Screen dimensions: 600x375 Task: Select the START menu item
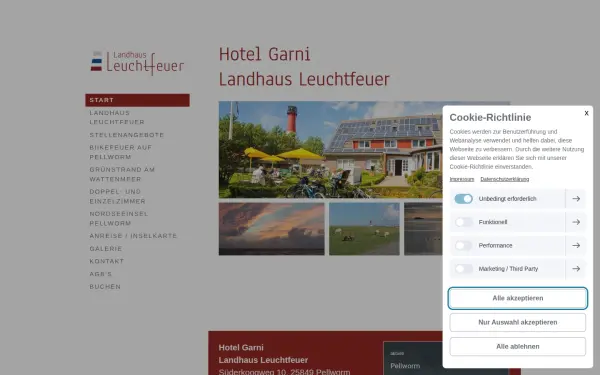click(137, 100)
